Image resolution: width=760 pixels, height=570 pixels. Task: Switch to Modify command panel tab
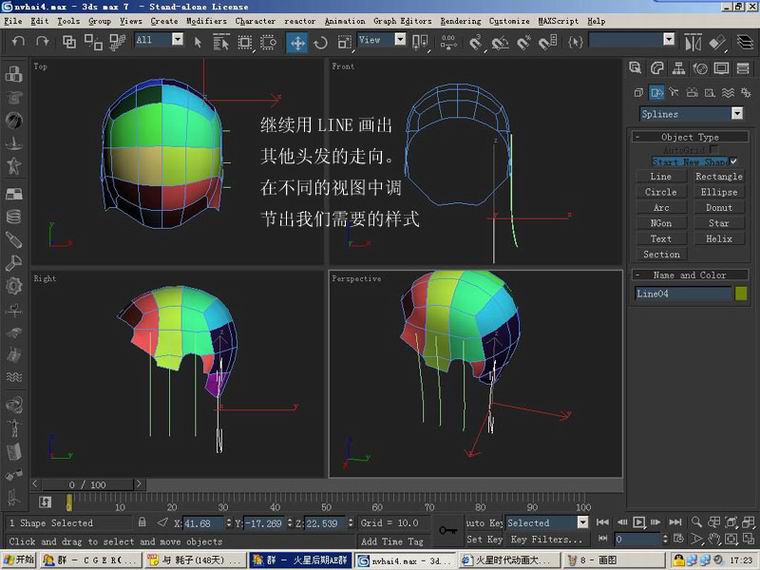(657, 68)
